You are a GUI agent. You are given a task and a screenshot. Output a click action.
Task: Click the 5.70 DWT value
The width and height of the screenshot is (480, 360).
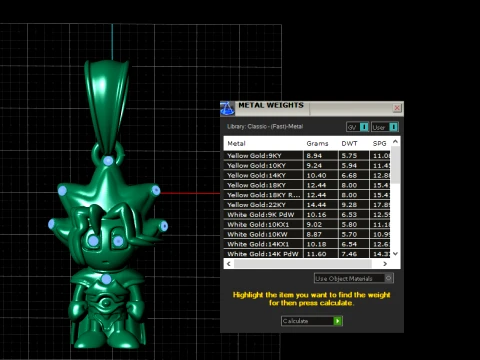click(349, 234)
